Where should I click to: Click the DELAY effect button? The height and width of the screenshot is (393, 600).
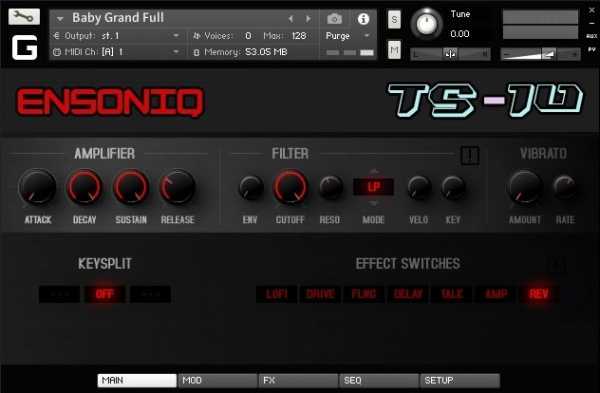tap(408, 294)
